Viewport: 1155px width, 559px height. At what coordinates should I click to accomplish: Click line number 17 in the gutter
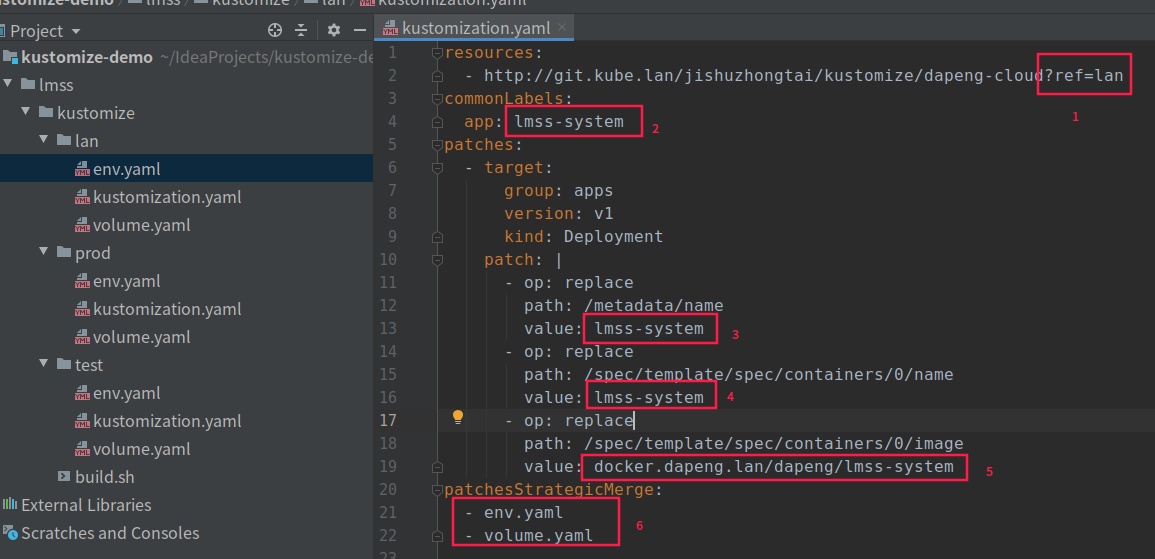click(387, 421)
